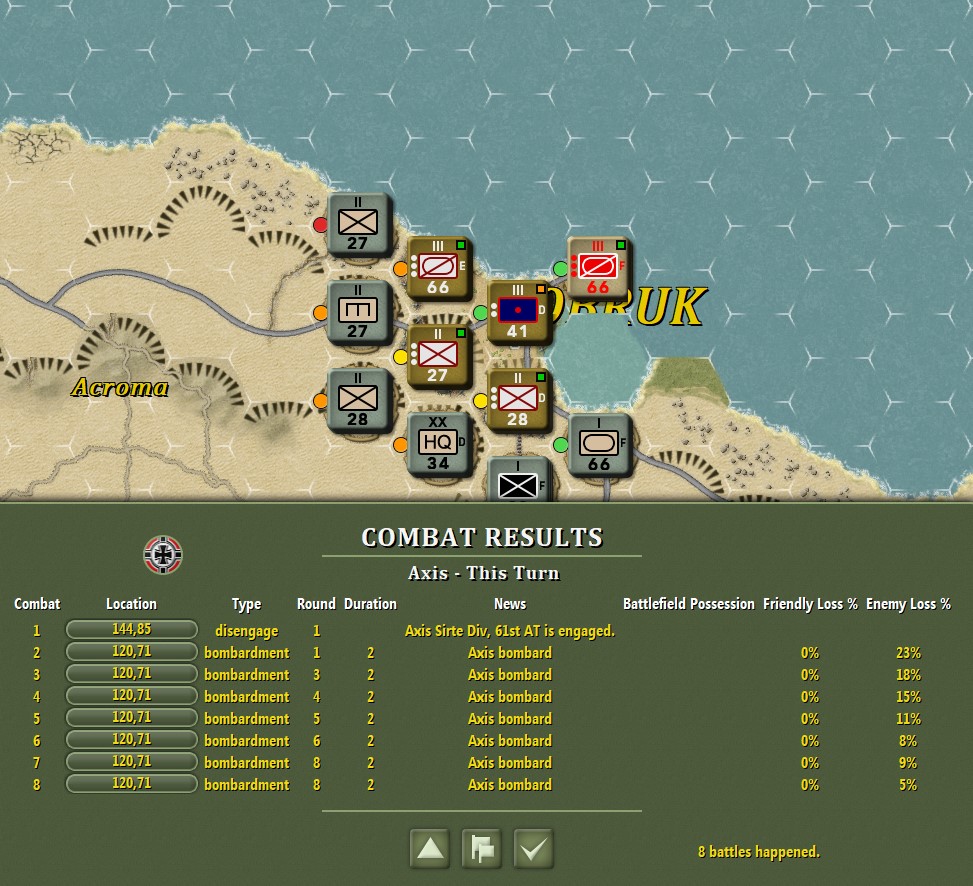Select grey infantry unit 27 near the coast
This screenshot has height=886, width=973.
tap(359, 225)
